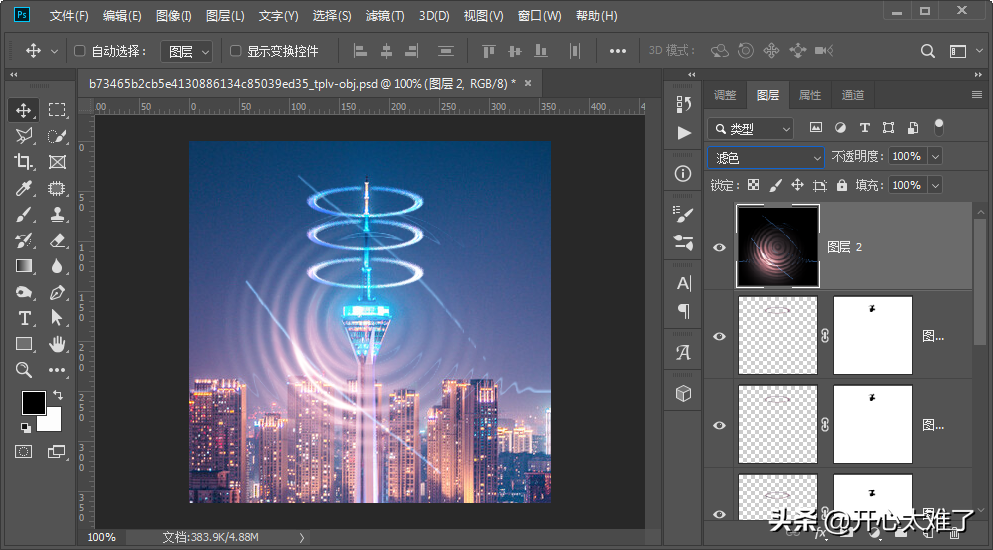Activate the Horizontal Type tool
Image resolution: width=993 pixels, height=550 pixels.
tap(23, 318)
